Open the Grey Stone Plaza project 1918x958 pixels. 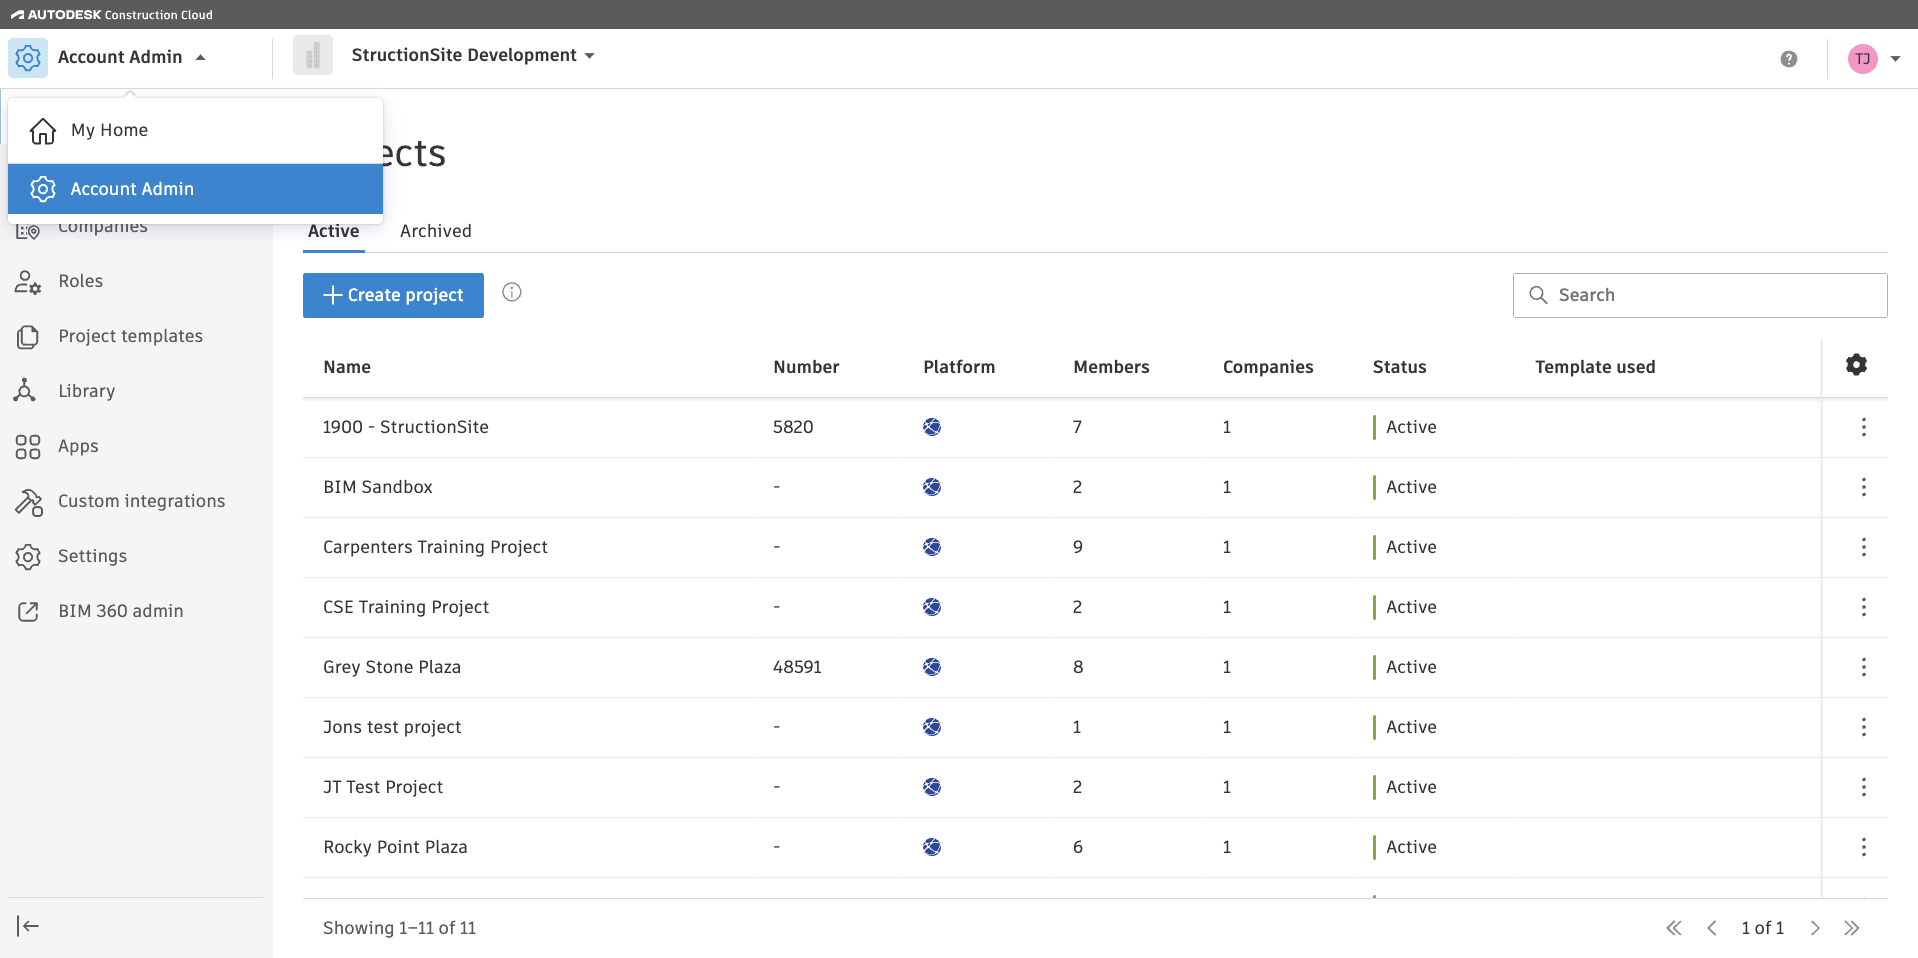click(391, 667)
